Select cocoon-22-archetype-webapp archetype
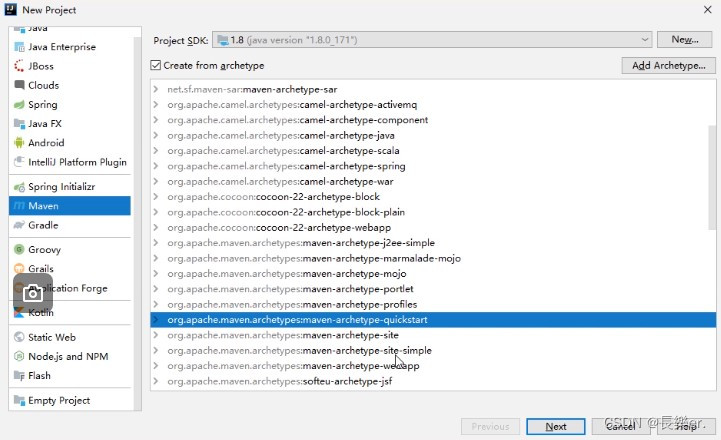 pos(433,228)
